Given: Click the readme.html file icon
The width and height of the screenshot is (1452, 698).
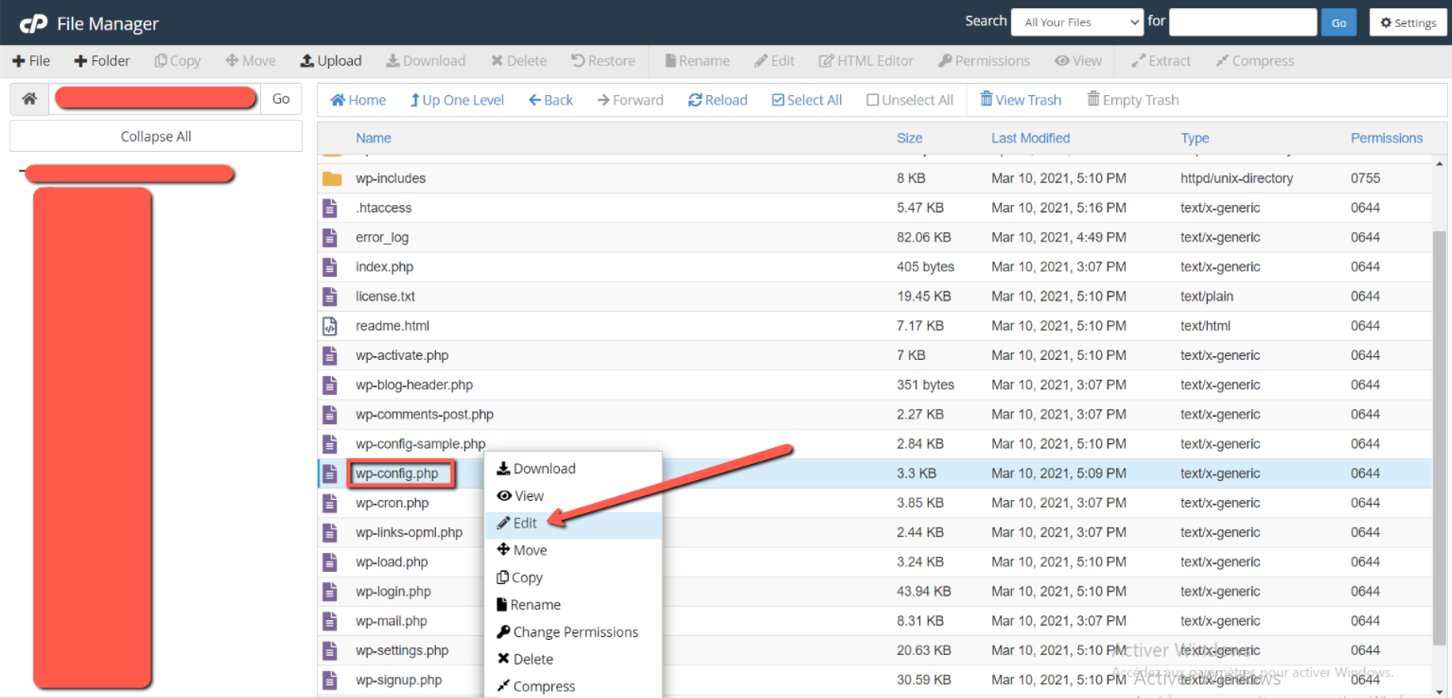Looking at the screenshot, I should [x=330, y=326].
